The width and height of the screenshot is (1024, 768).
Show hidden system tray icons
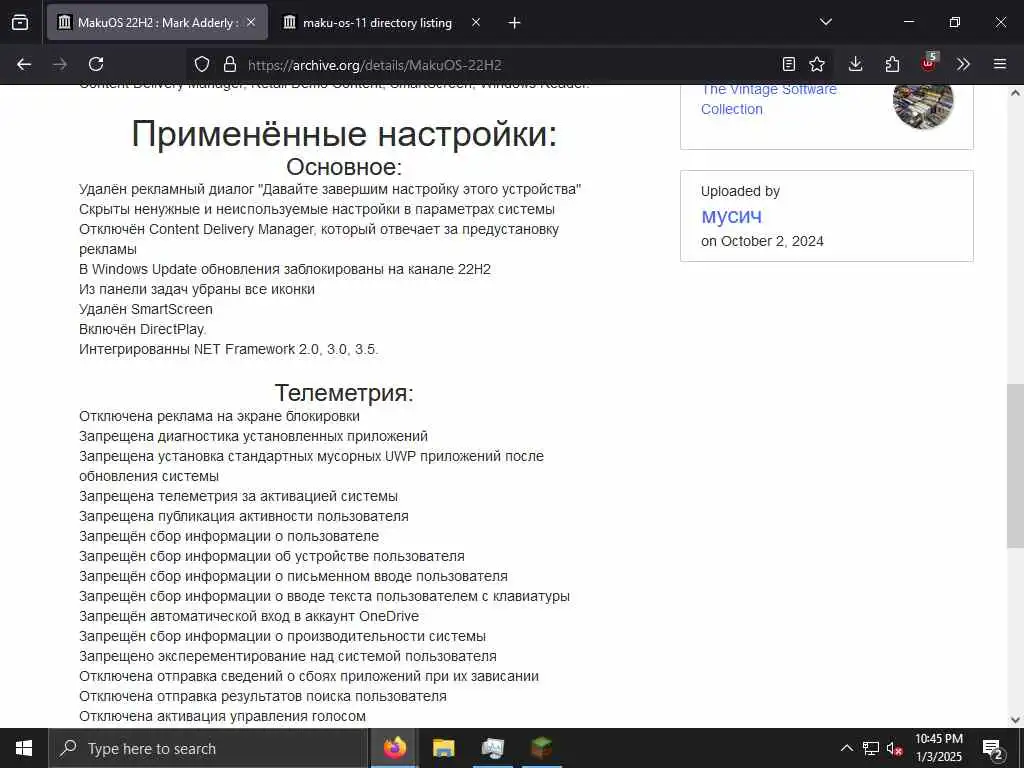click(x=846, y=748)
